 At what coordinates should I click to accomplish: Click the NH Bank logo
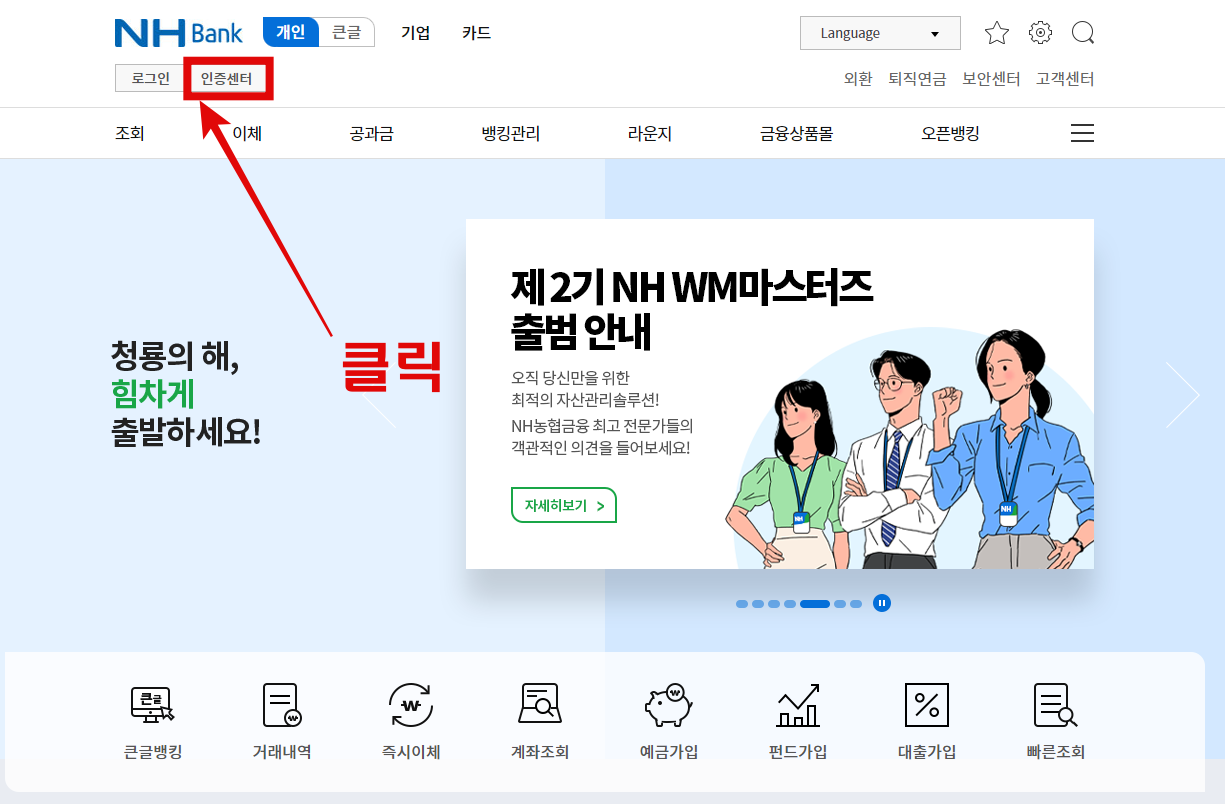178,32
